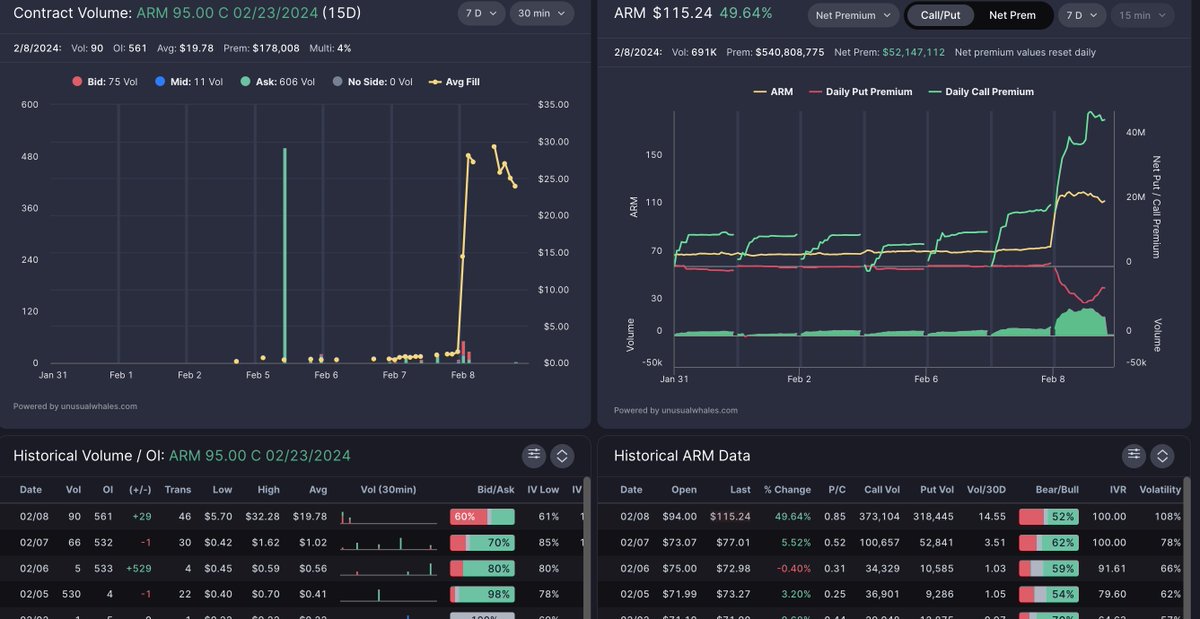Select the Net Prem view tab
This screenshot has width=1200, height=619.
coord(1012,15)
